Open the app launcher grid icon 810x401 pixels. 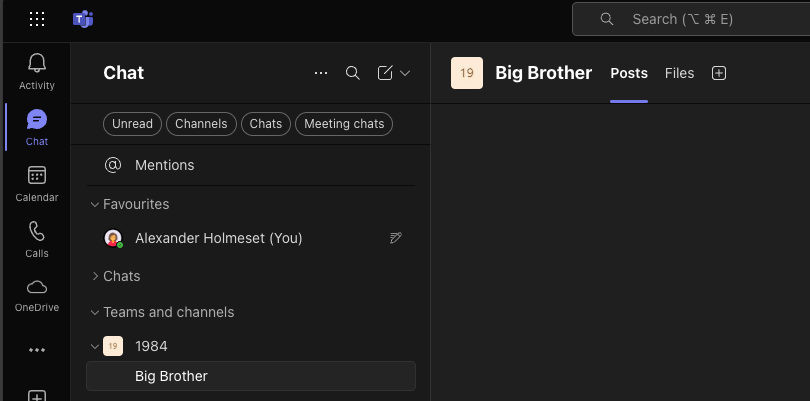(x=37, y=19)
